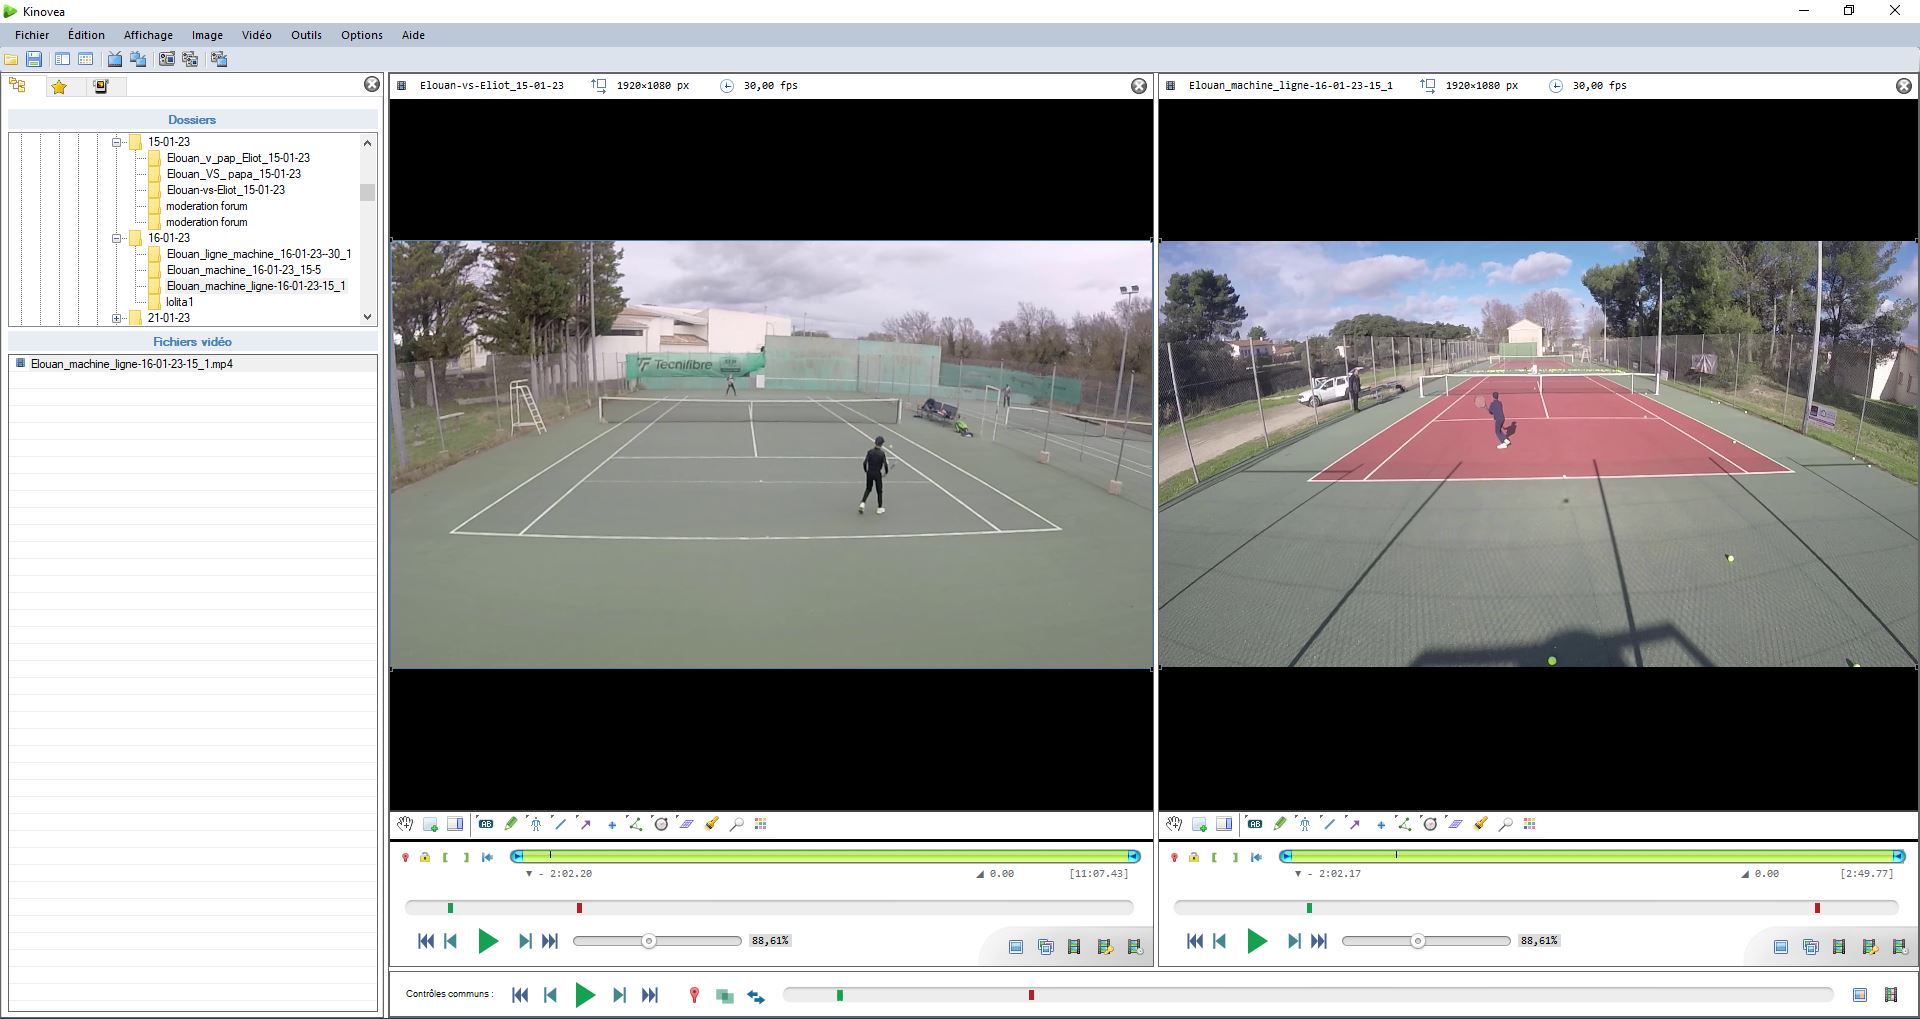Open the Vidéo menu
Image resolution: width=1920 pixels, height=1019 pixels.
click(257, 35)
